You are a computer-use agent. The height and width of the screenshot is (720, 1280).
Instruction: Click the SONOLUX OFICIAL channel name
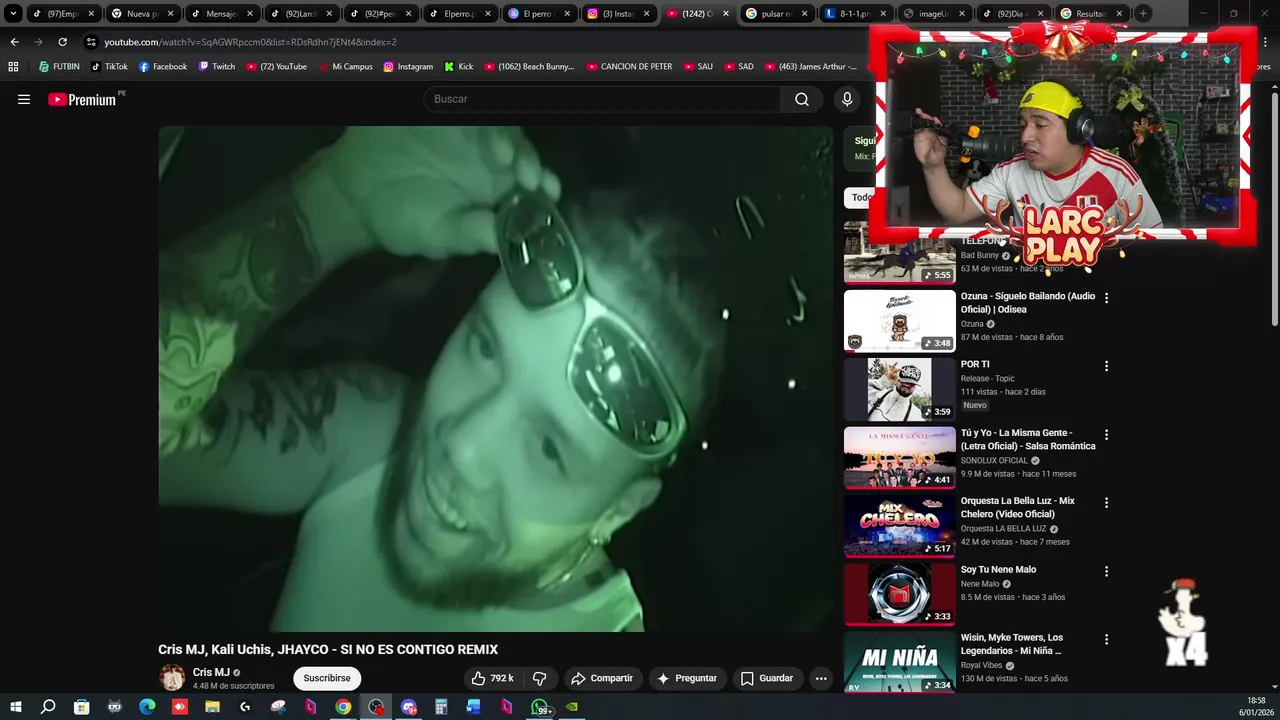(994, 461)
